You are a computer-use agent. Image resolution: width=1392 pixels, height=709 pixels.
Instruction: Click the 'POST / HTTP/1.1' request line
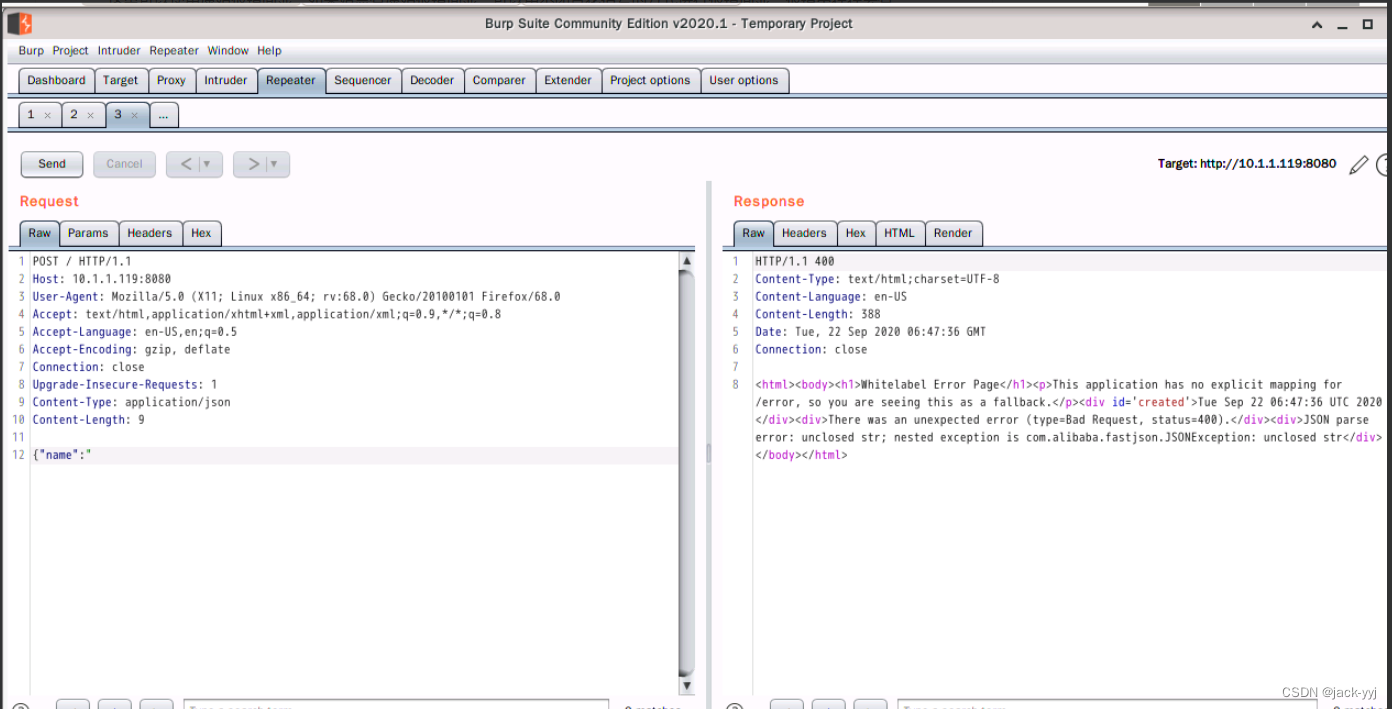(82, 262)
